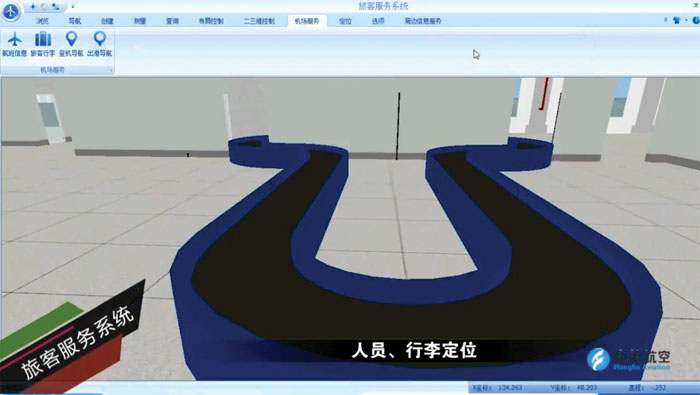Click the last quick access toolbar icon
Image resolution: width=700 pixels, height=395 pixels.
55,6
